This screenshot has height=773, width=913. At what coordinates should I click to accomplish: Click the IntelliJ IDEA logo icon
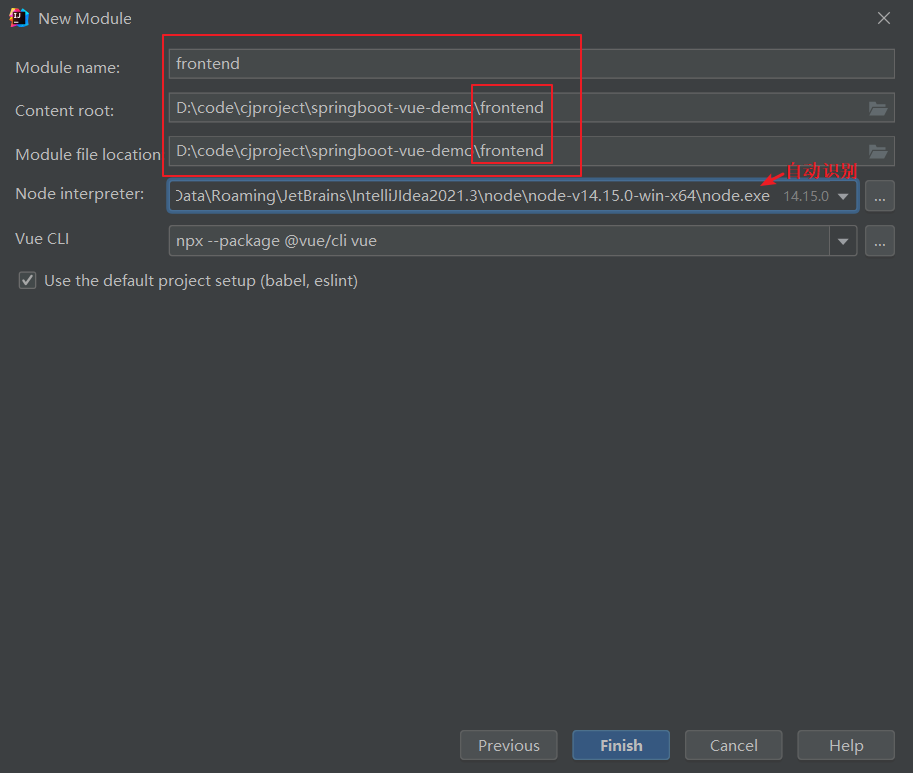[19, 18]
